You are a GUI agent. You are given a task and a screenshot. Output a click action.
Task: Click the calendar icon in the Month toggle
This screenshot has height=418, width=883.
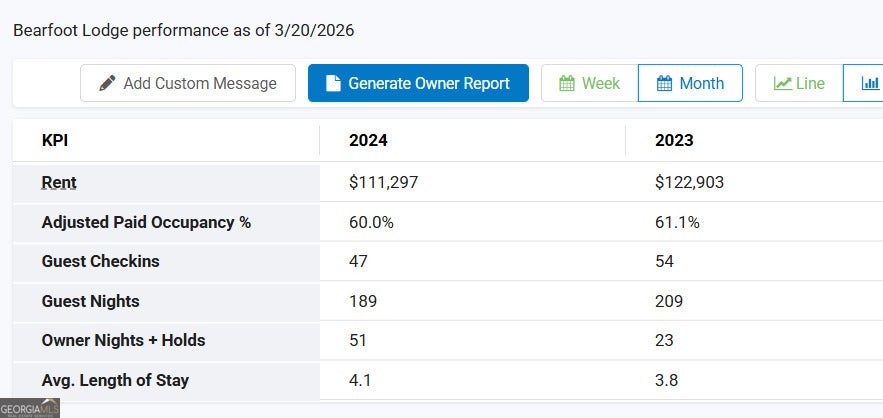click(664, 83)
